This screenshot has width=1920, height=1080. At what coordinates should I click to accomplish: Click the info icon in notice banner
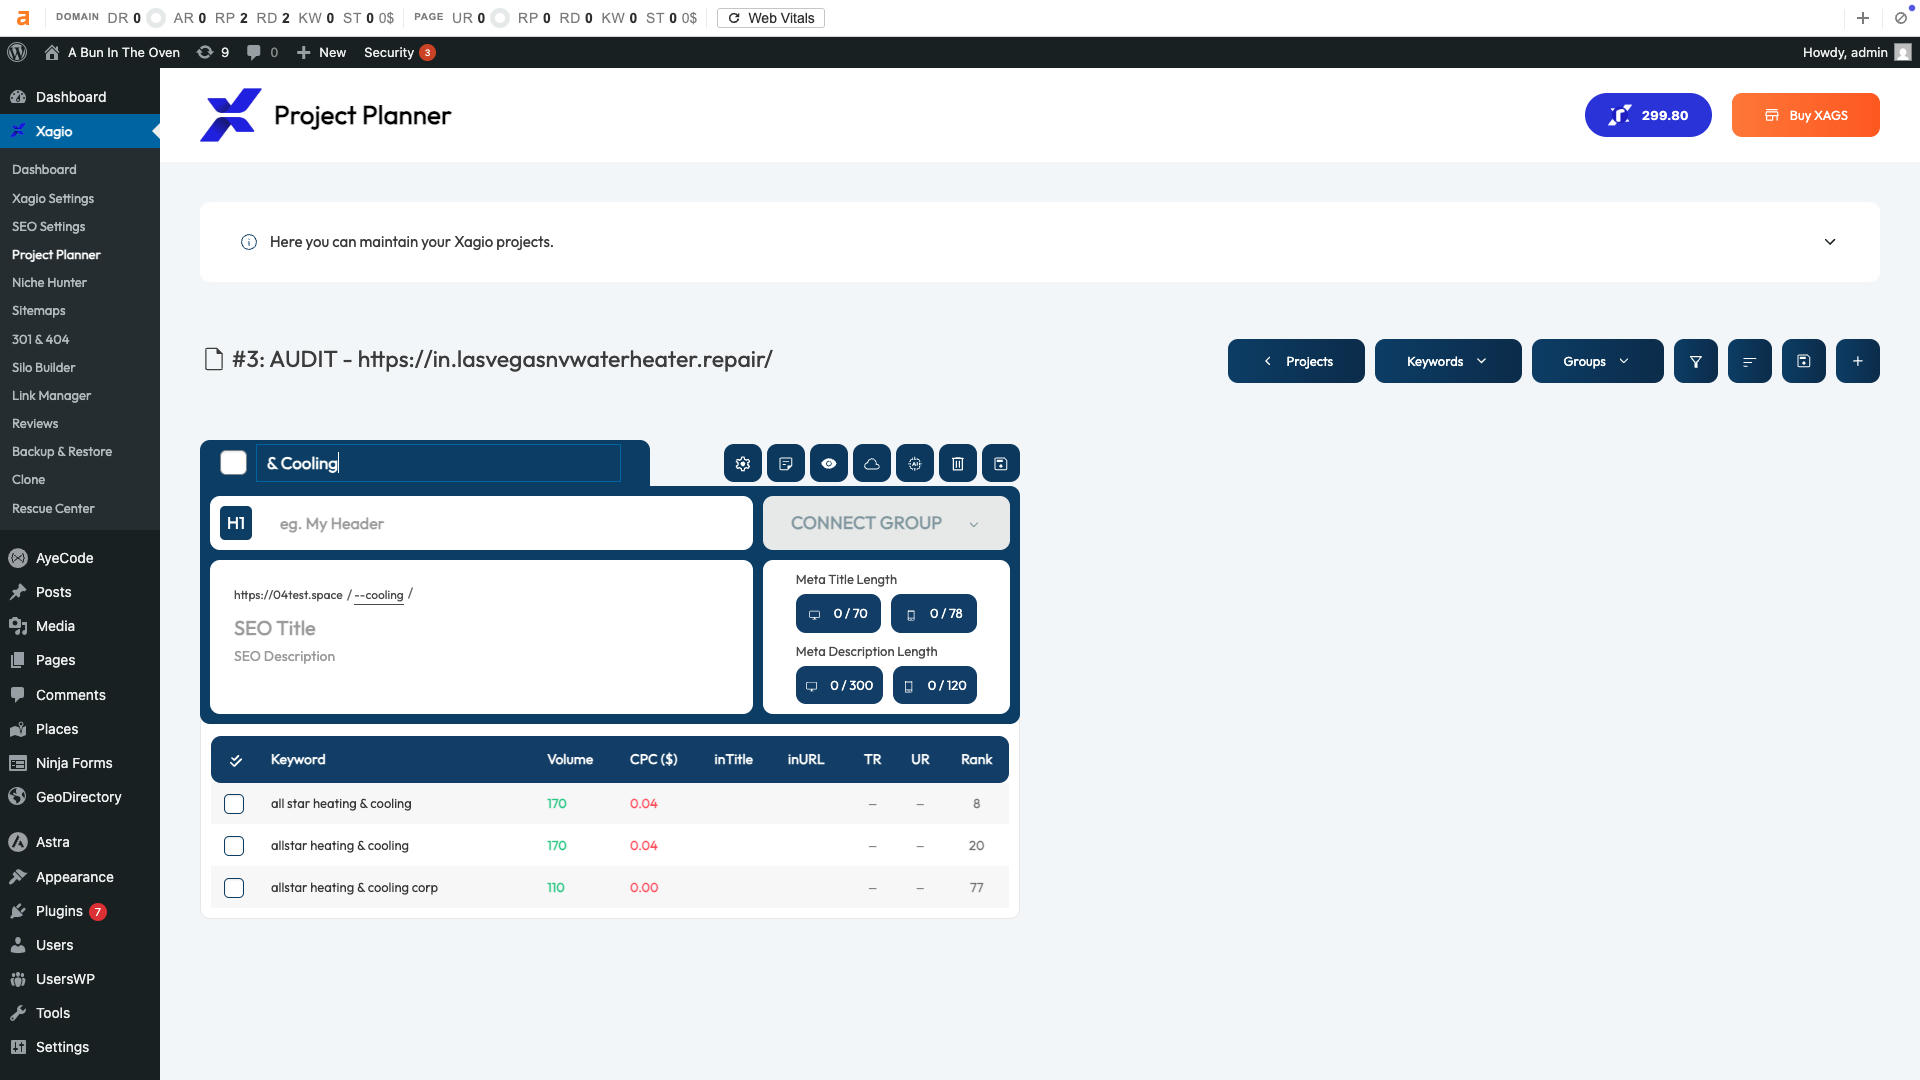pyautogui.click(x=249, y=242)
